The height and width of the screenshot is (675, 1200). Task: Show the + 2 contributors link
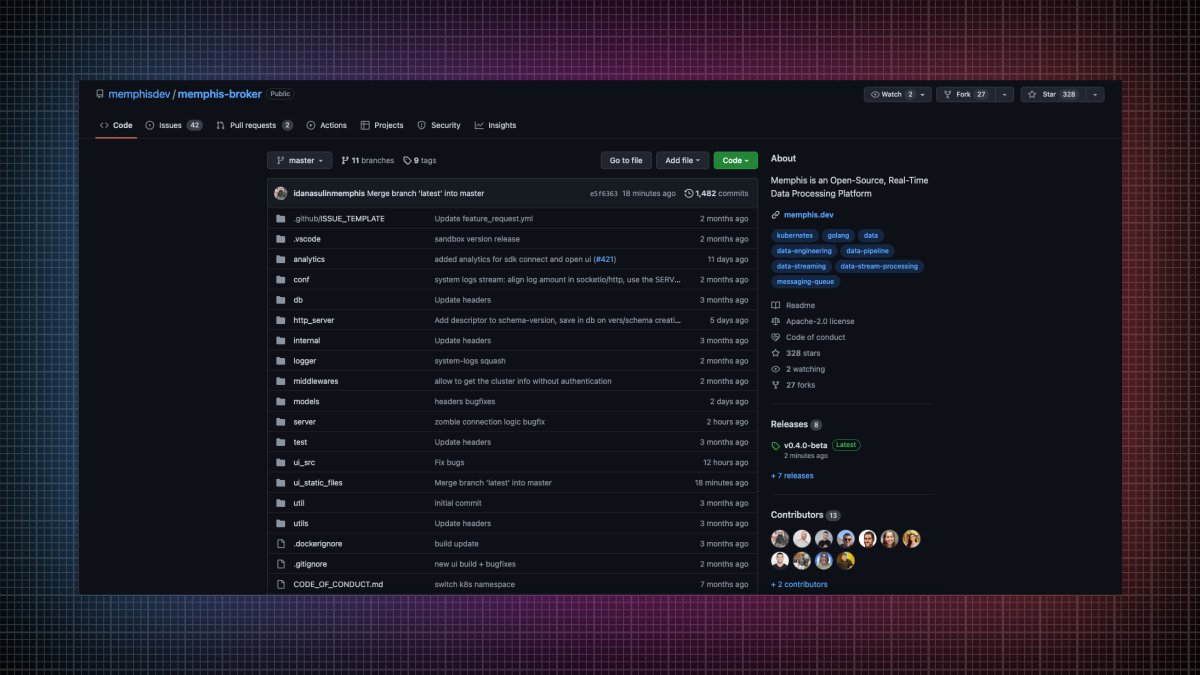tap(799, 584)
